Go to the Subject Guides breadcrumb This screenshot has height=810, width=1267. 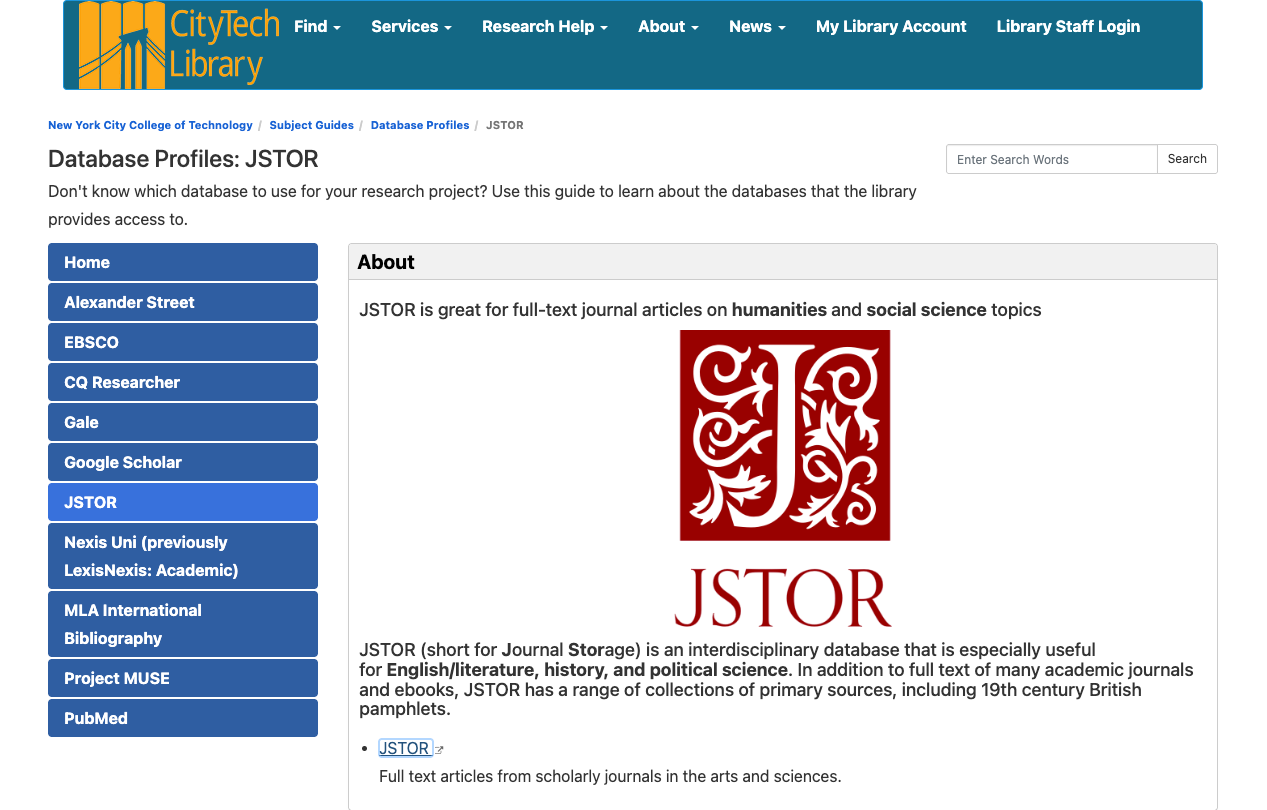click(311, 125)
